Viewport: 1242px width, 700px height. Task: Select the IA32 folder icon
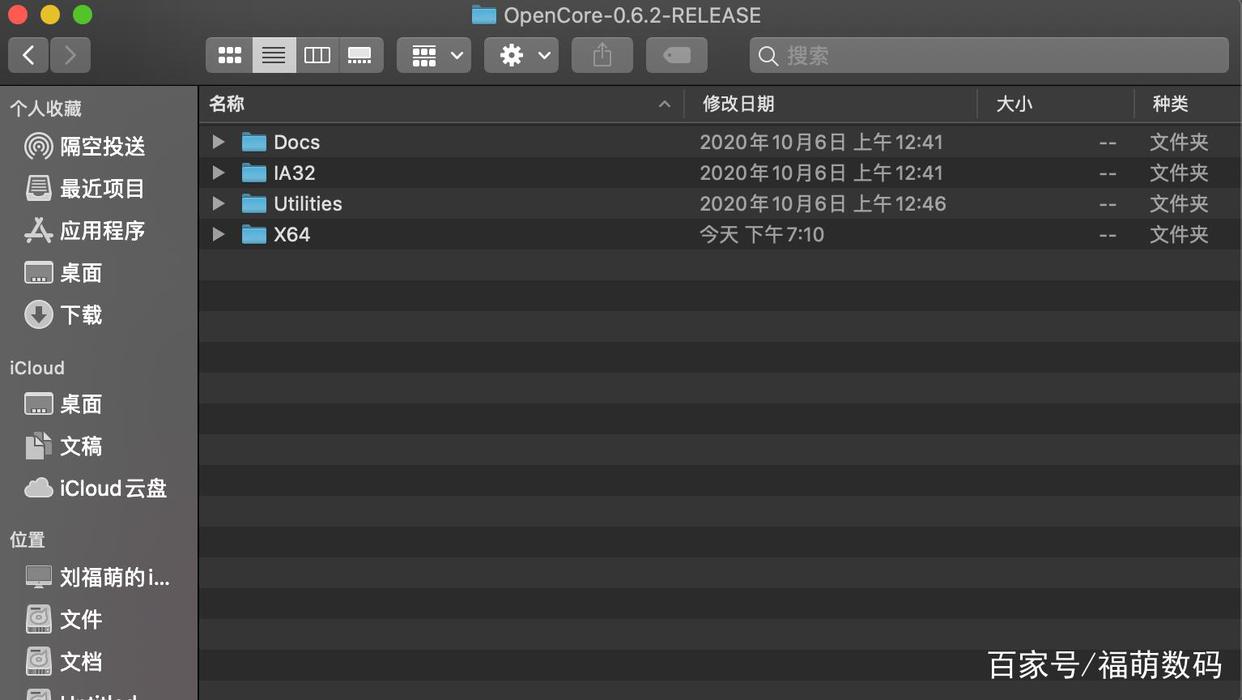pos(254,173)
